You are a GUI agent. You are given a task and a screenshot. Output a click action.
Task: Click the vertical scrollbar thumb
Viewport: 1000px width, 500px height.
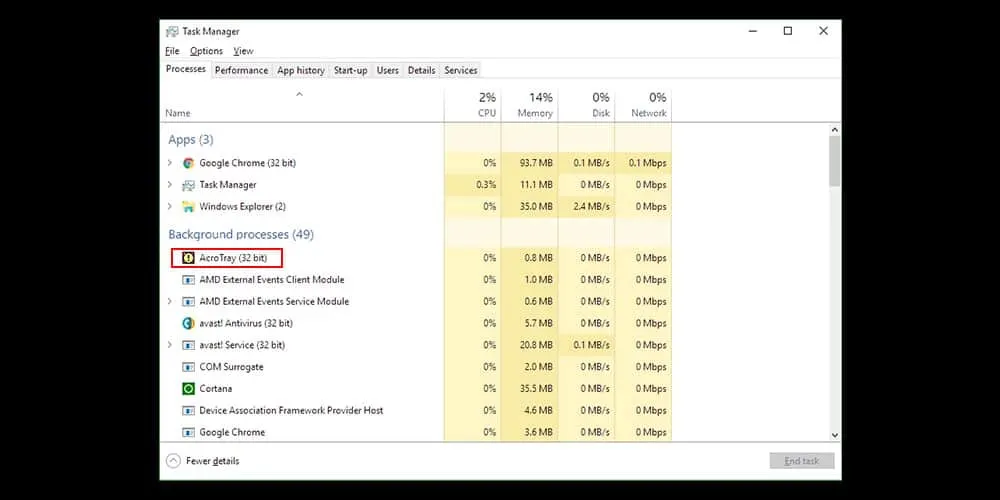tap(835, 161)
